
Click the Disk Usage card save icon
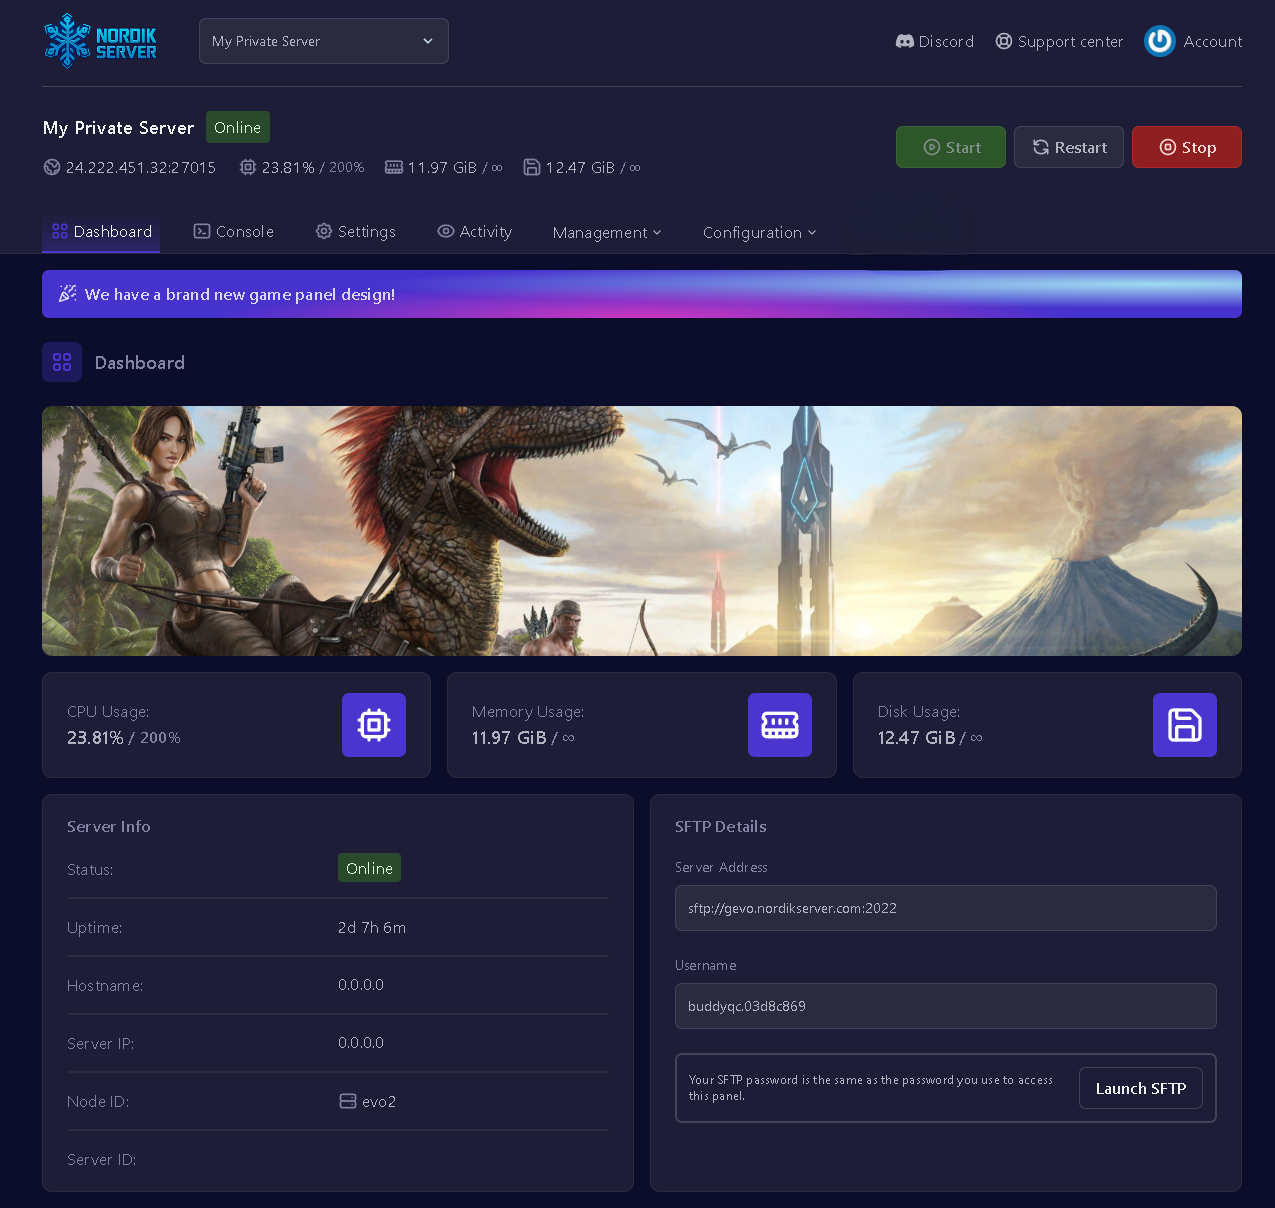(x=1185, y=725)
